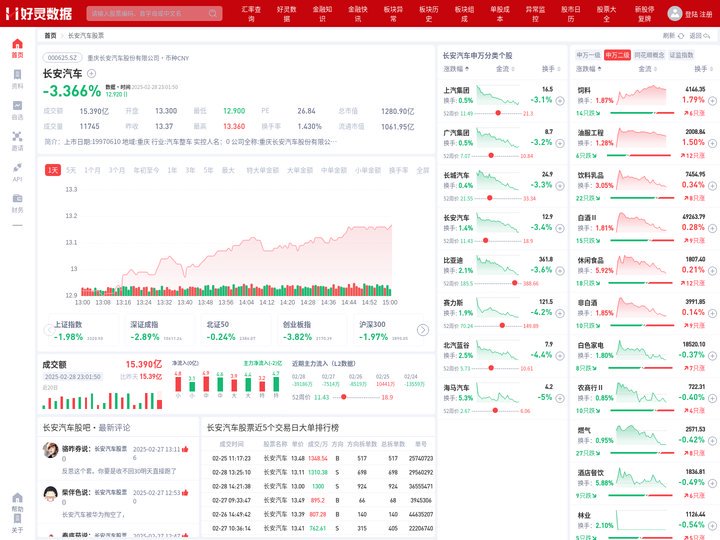Open the 自选 watchlist sidebar icon
720x540 pixels.
tap(17, 106)
